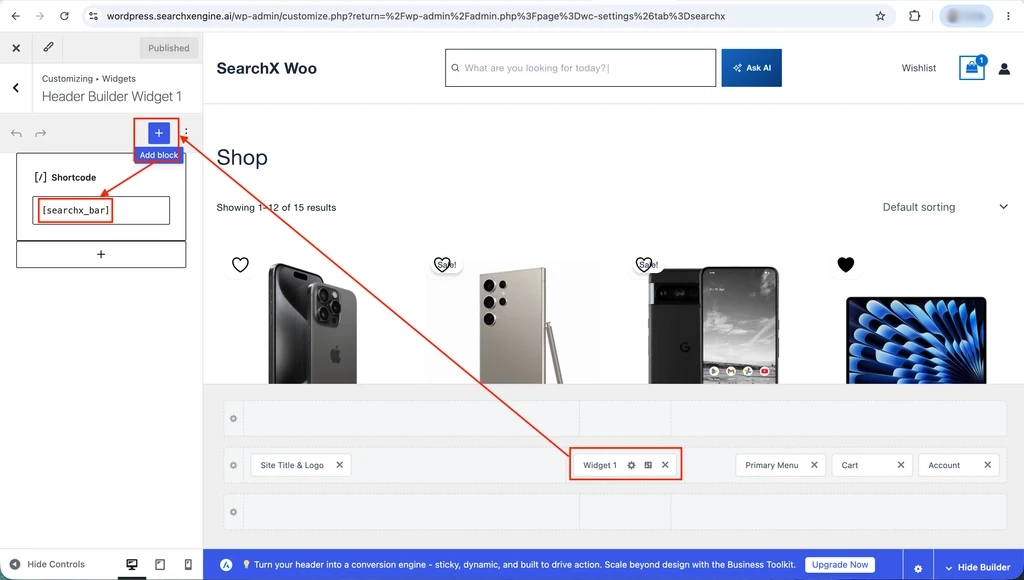Viewport: 1024px width, 580px height.
Task: Open the shopping cart icon
Action: click(972, 68)
